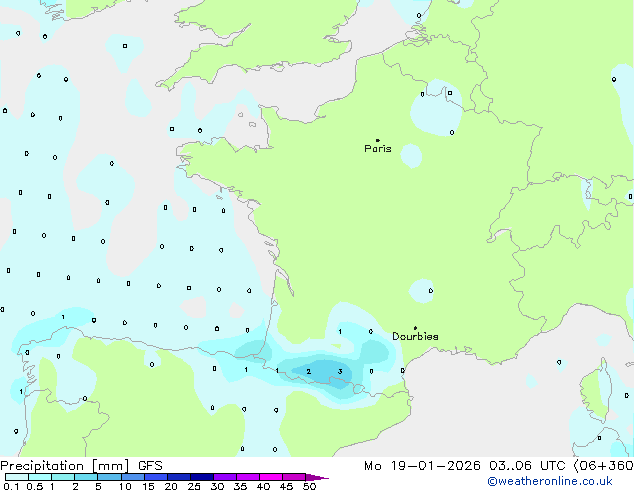This screenshot has width=634, height=490.
Task: Pick the dark blue legend swatch between 20 and 25
Action: click(179, 477)
